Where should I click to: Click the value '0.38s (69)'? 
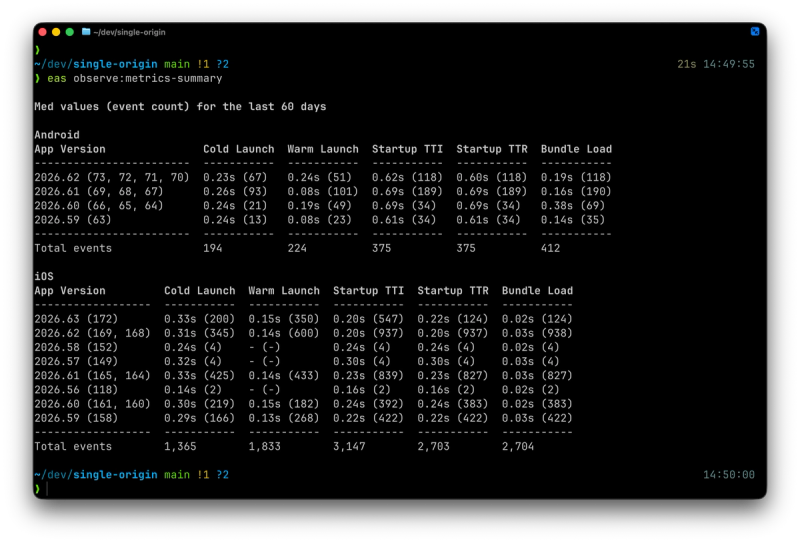coord(573,206)
